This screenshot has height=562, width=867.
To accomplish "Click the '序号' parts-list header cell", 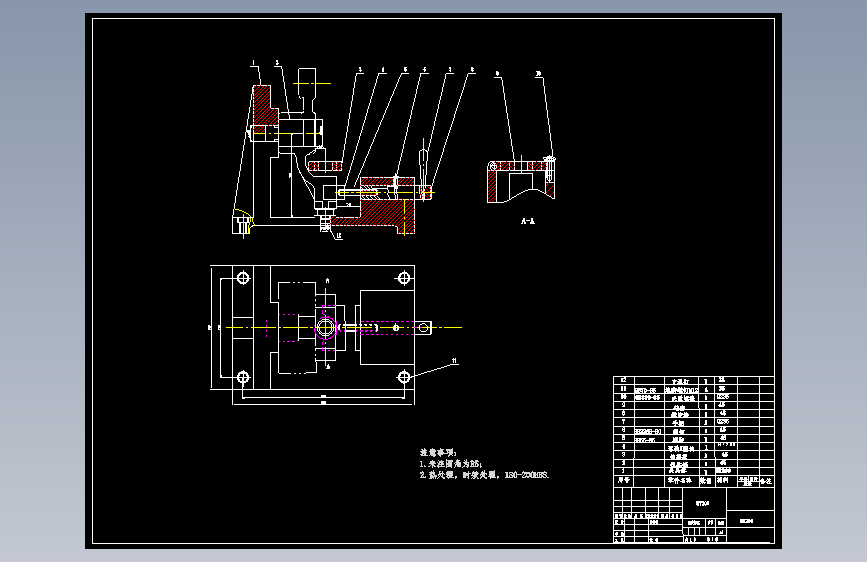I will 624,481.
